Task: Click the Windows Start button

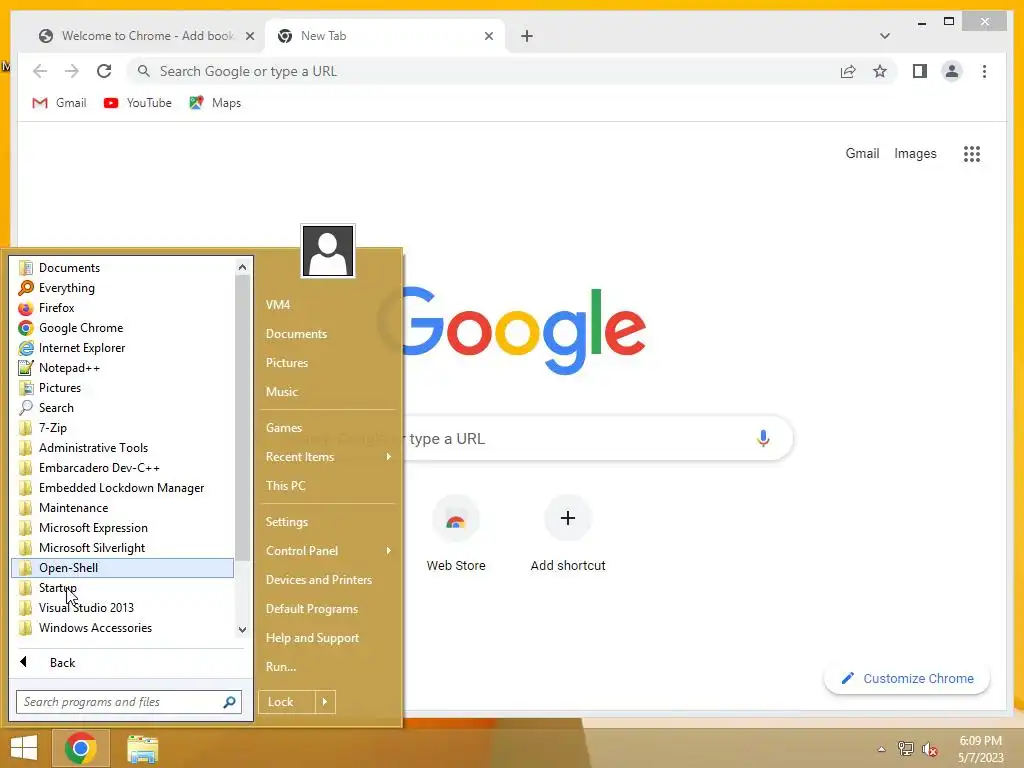Action: point(24,748)
